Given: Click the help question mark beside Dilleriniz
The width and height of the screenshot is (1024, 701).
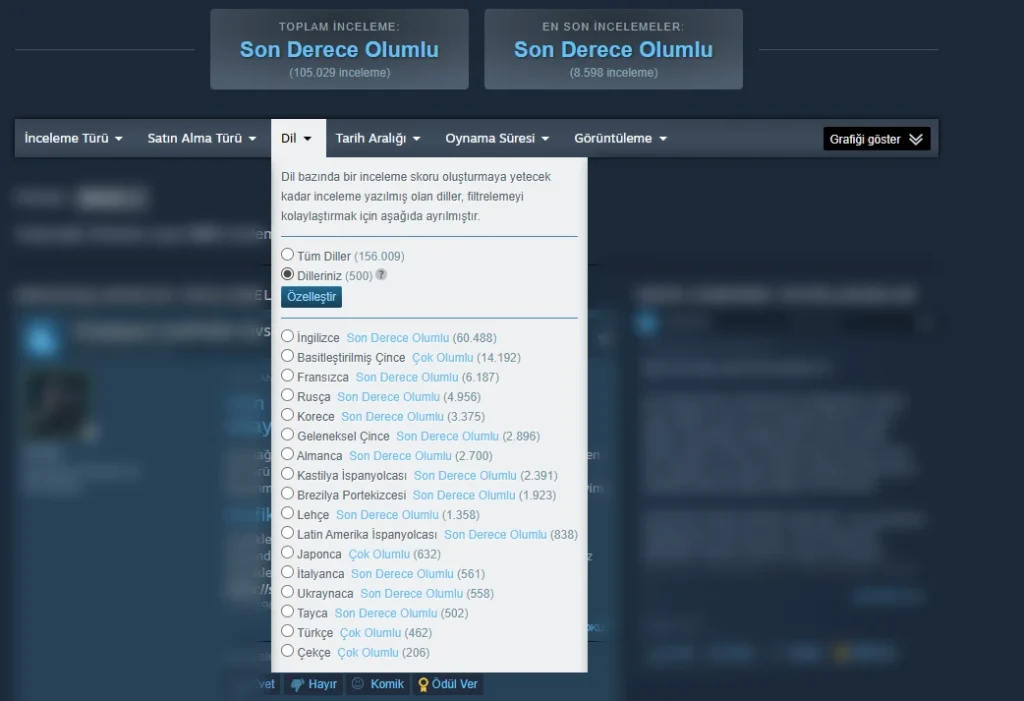Looking at the screenshot, I should 381,275.
